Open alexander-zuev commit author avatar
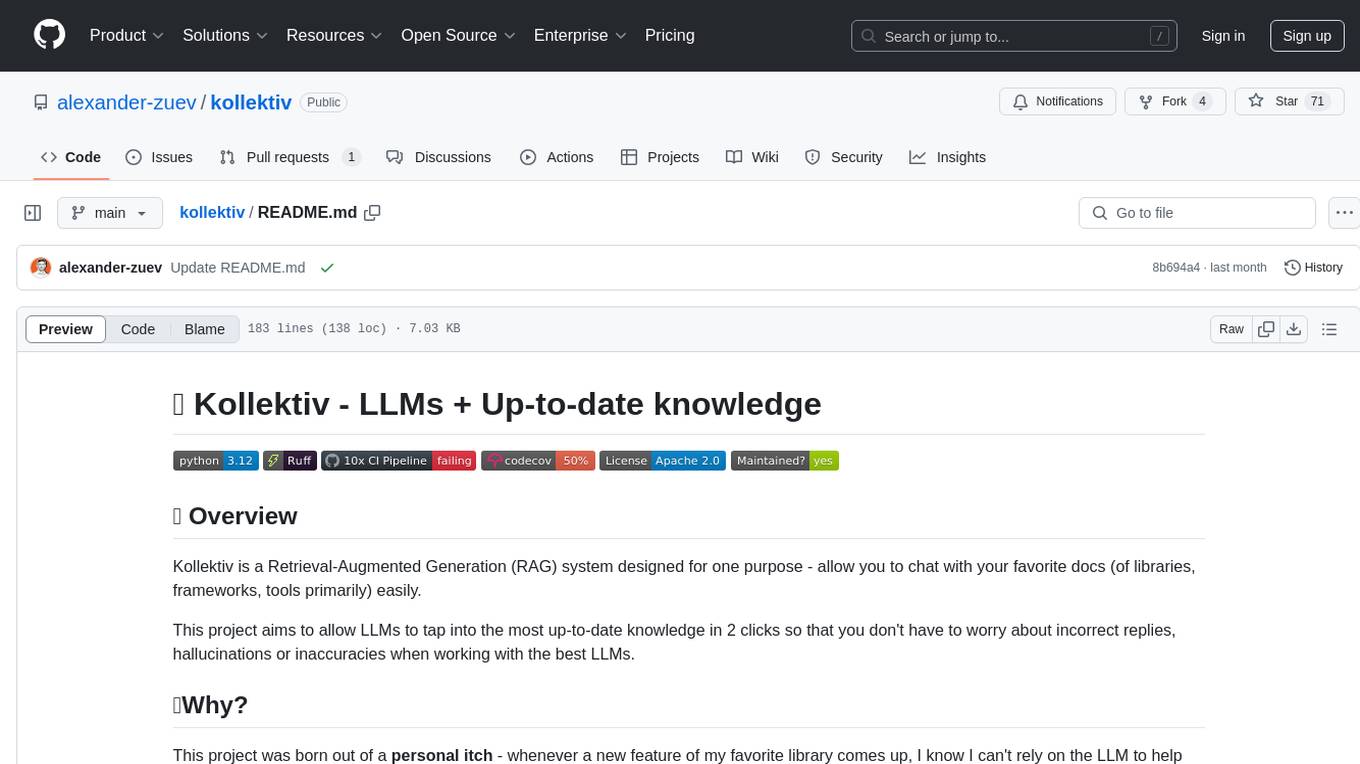 [x=41, y=267]
